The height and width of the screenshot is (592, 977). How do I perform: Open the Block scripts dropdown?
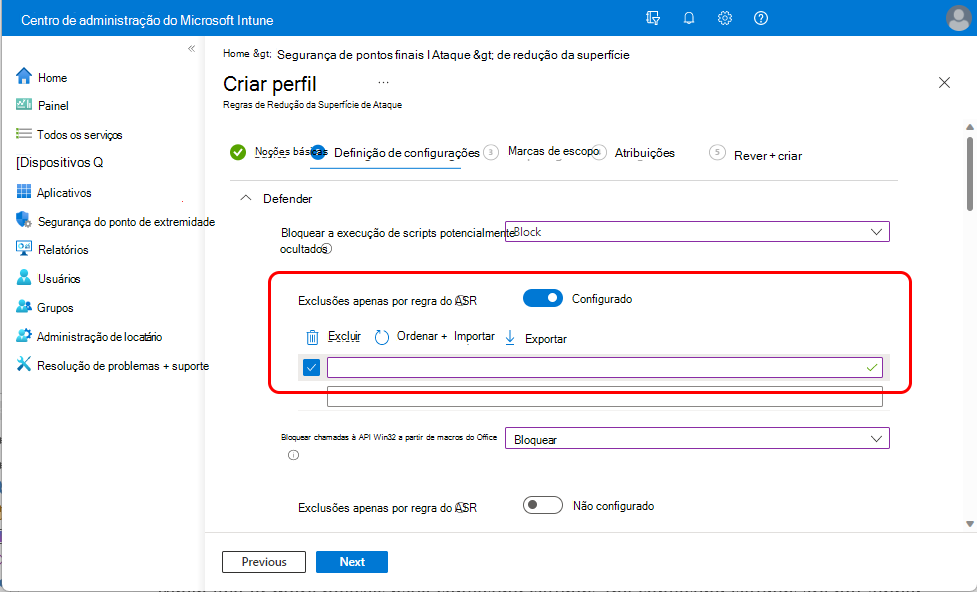point(697,232)
